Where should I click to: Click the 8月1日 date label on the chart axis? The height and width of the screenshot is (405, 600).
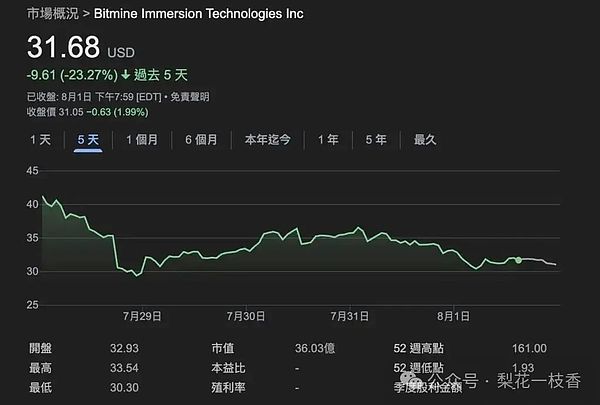451,315
